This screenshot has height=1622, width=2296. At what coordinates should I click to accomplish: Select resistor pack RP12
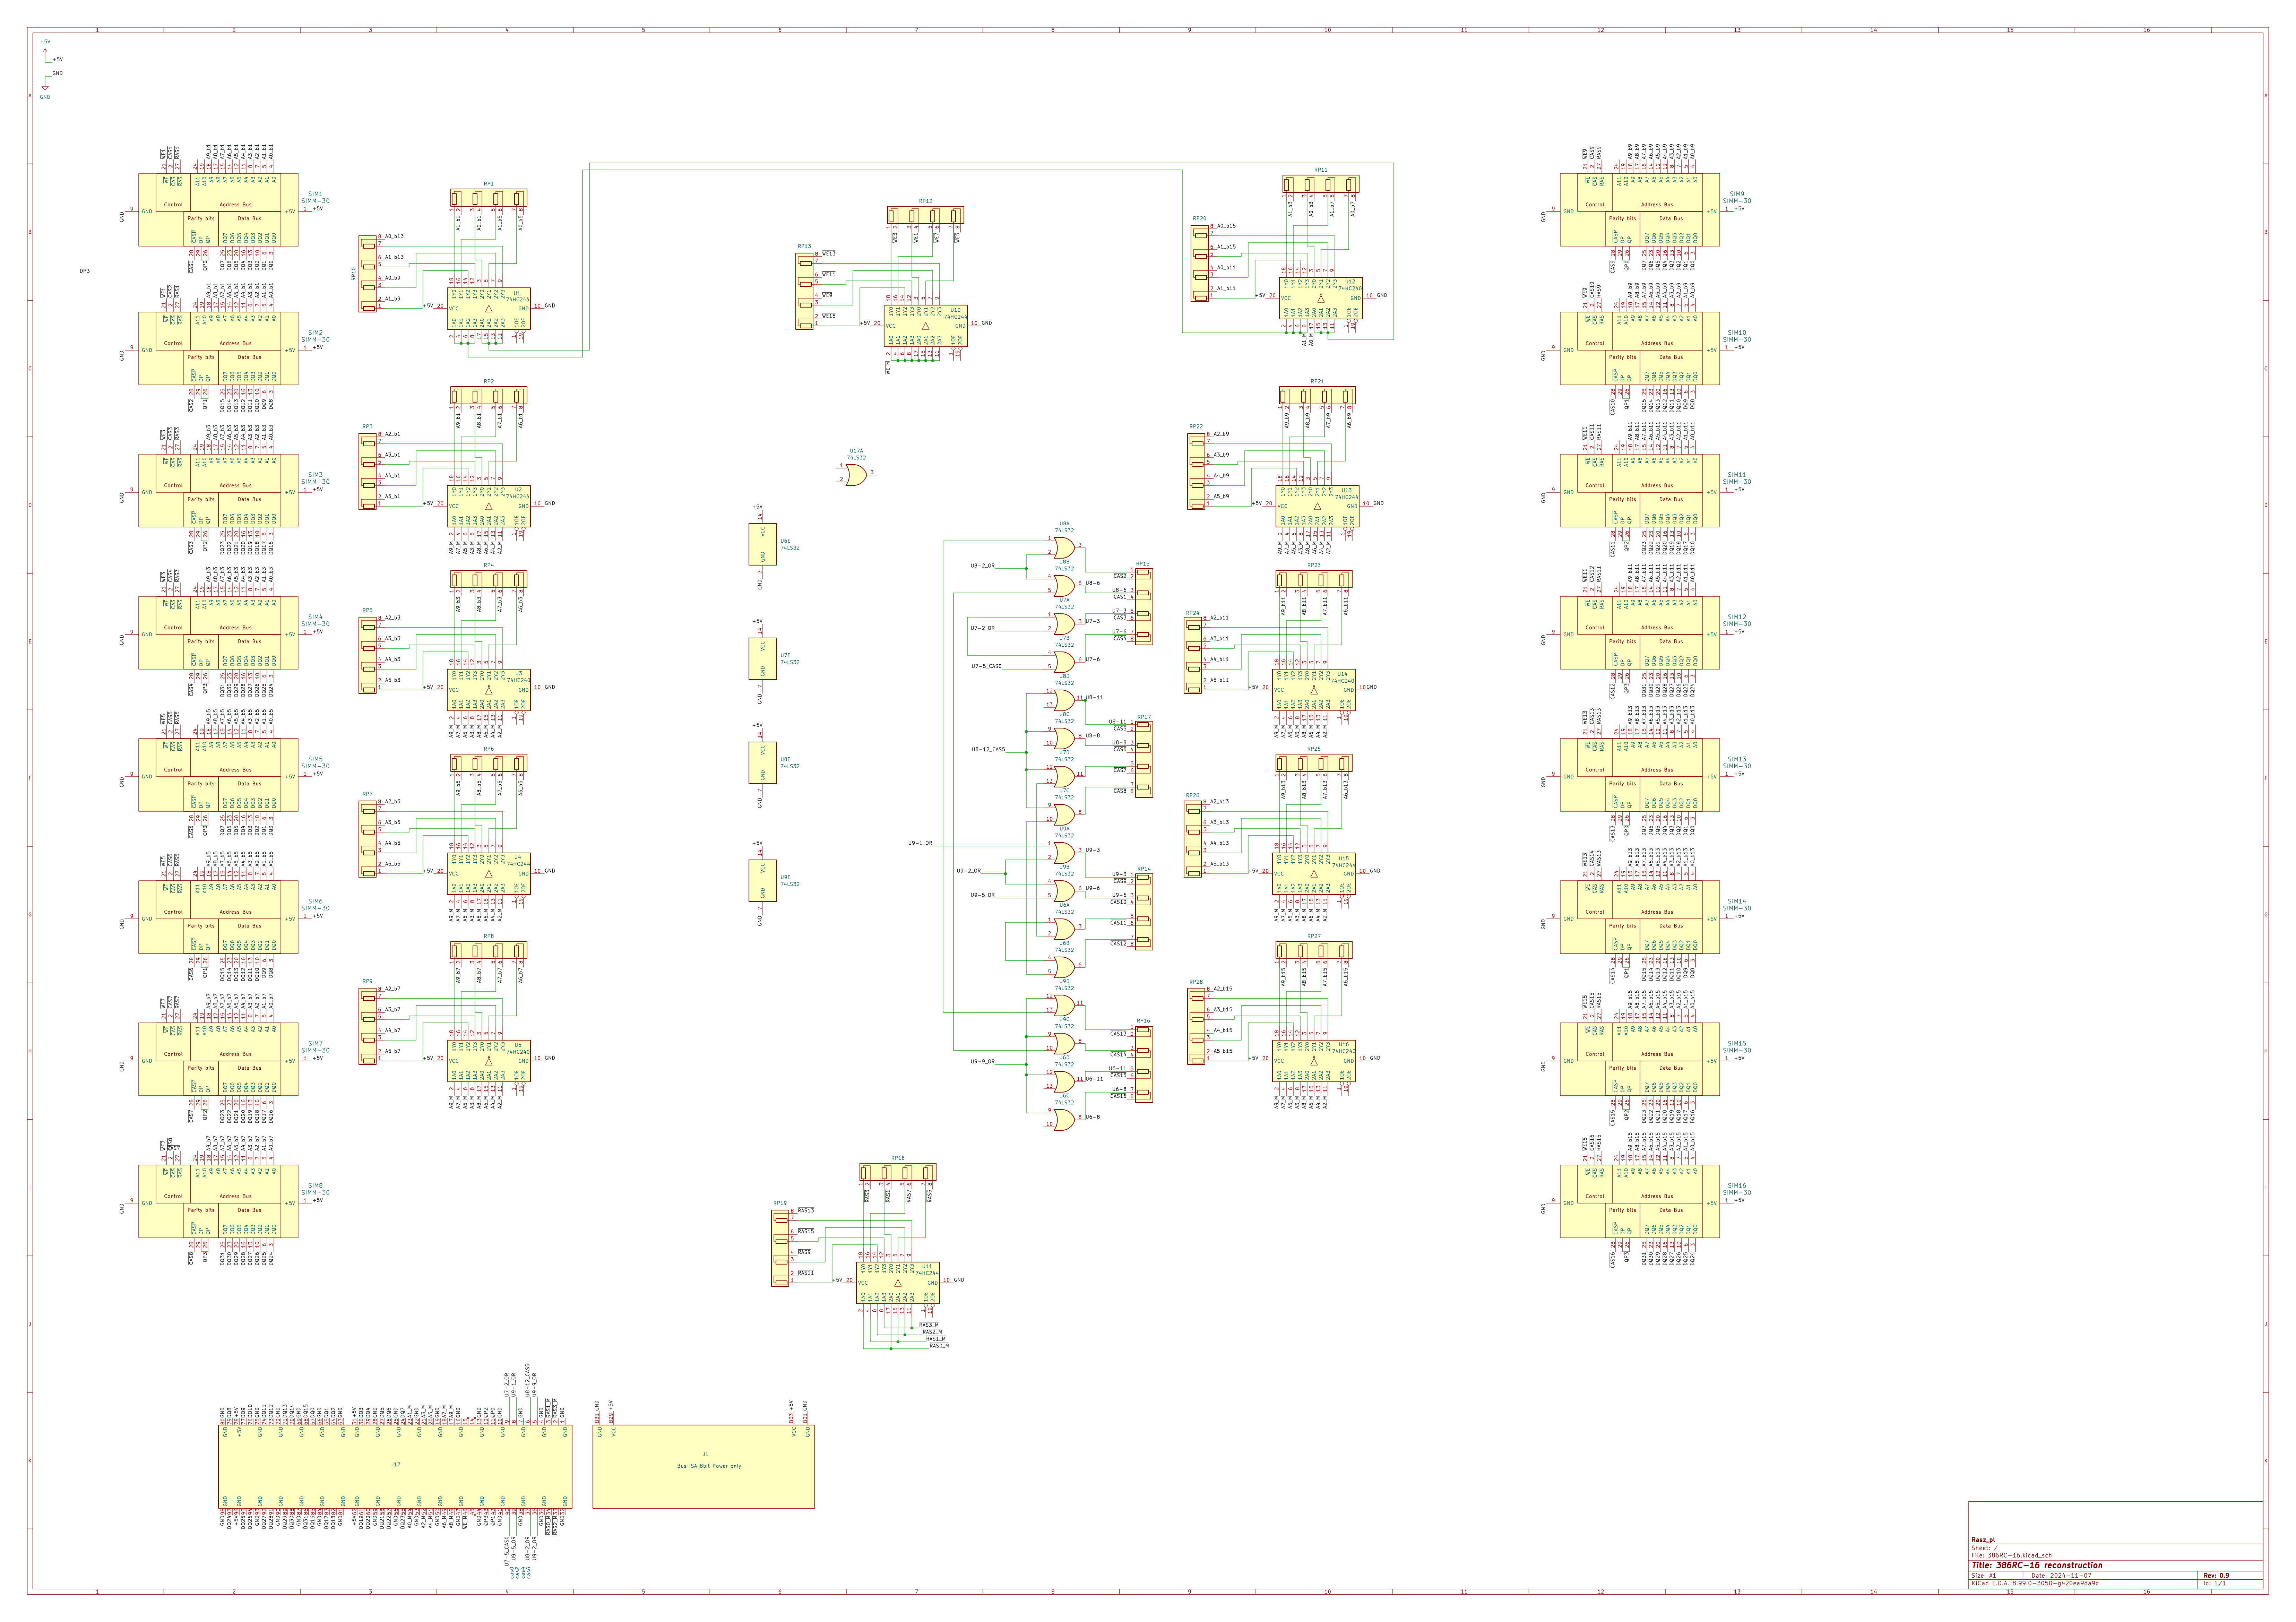(x=926, y=215)
